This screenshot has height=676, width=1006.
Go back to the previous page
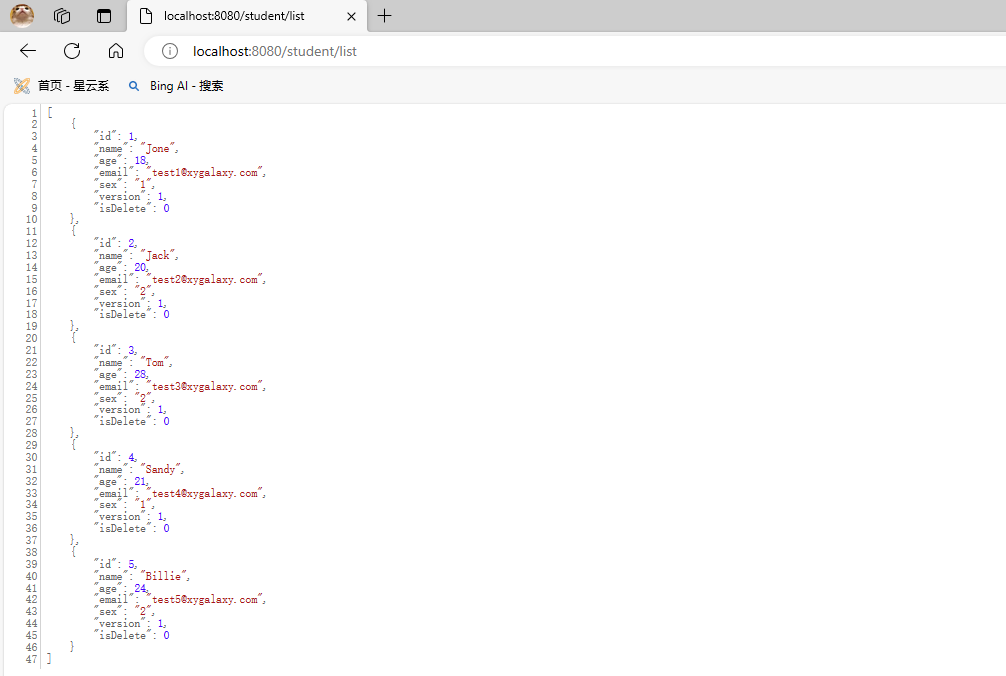pos(28,51)
